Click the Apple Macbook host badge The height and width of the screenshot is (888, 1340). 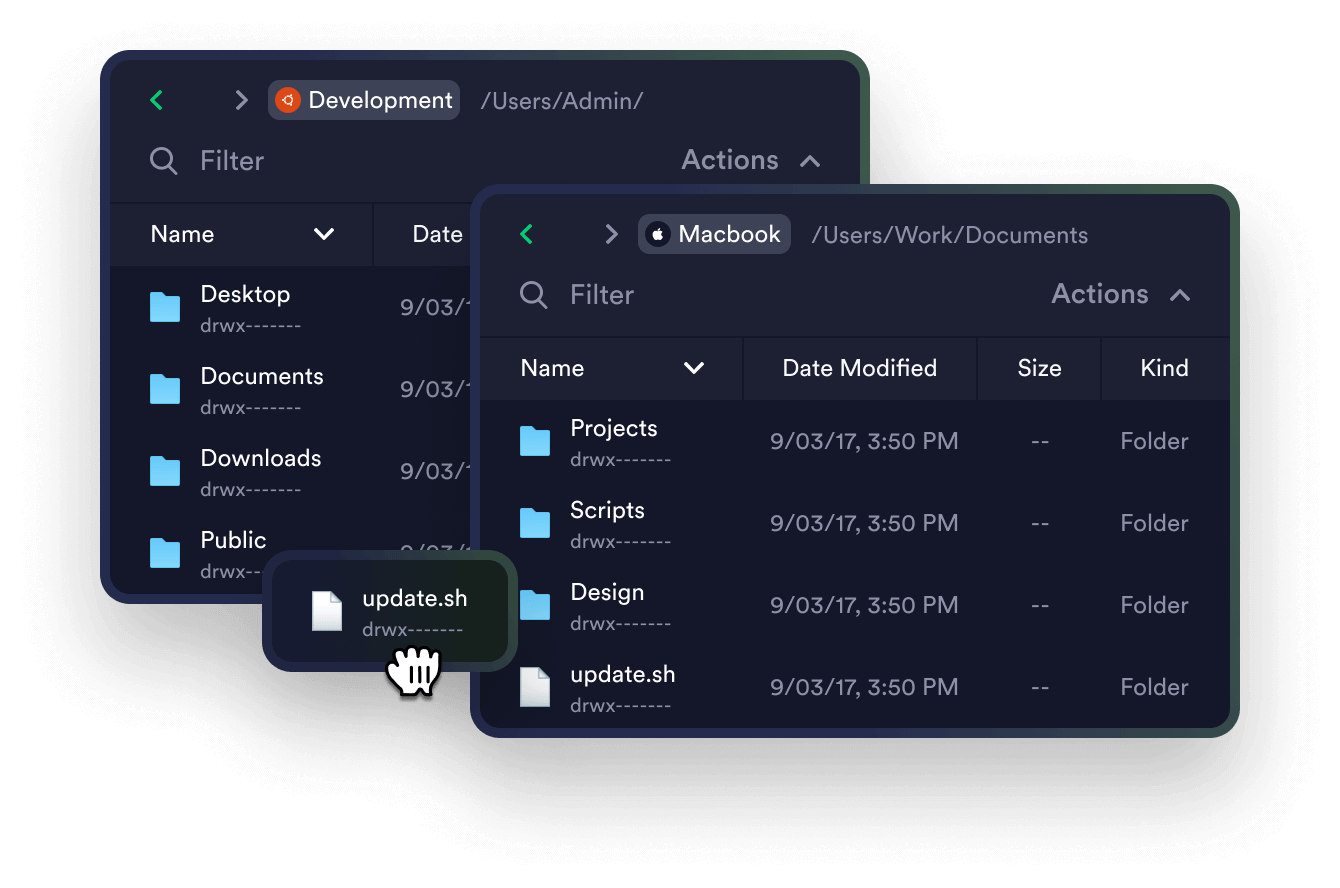point(714,234)
